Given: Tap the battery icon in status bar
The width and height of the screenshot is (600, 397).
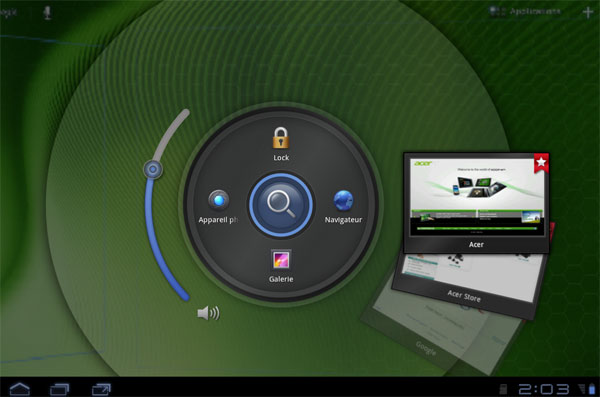Looking at the screenshot, I should point(592,389).
